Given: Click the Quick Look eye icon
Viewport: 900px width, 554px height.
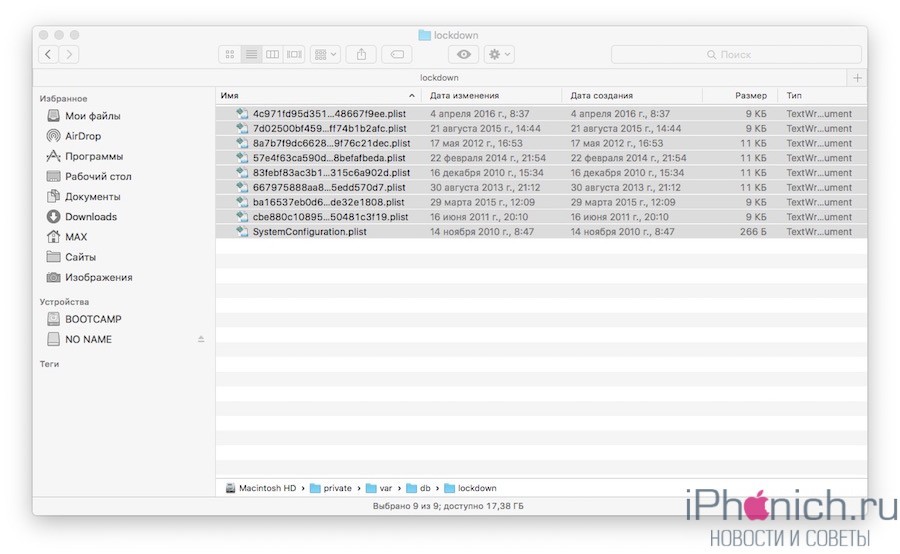Looking at the screenshot, I should click(462, 54).
